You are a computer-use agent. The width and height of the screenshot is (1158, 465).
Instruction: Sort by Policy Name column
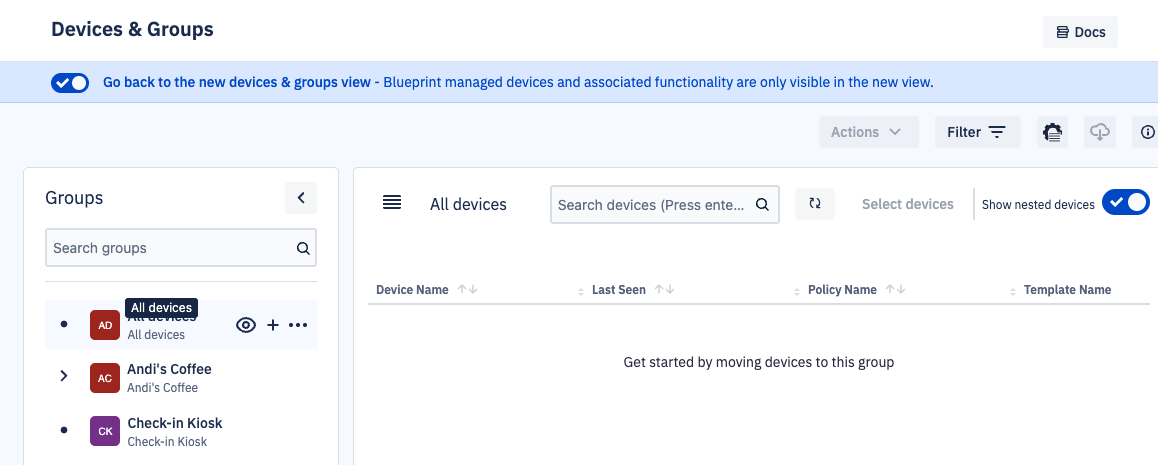[x=895, y=290]
